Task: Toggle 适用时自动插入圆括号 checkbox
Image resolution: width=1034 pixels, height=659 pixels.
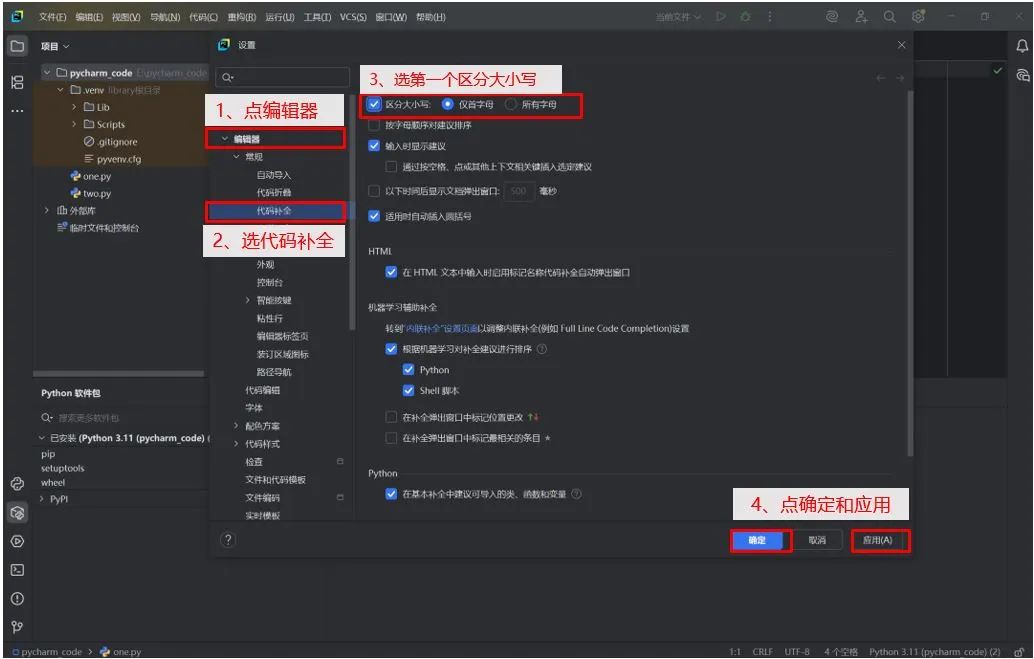Action: coord(374,216)
